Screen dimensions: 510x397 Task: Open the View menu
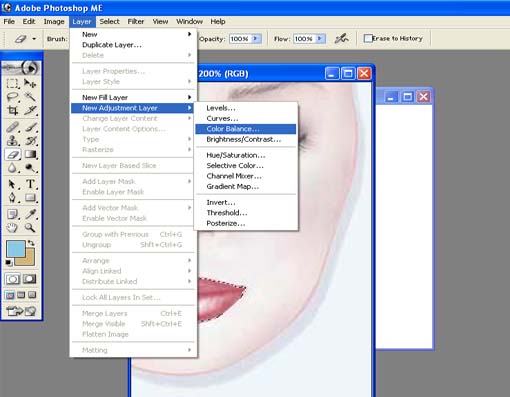point(160,22)
